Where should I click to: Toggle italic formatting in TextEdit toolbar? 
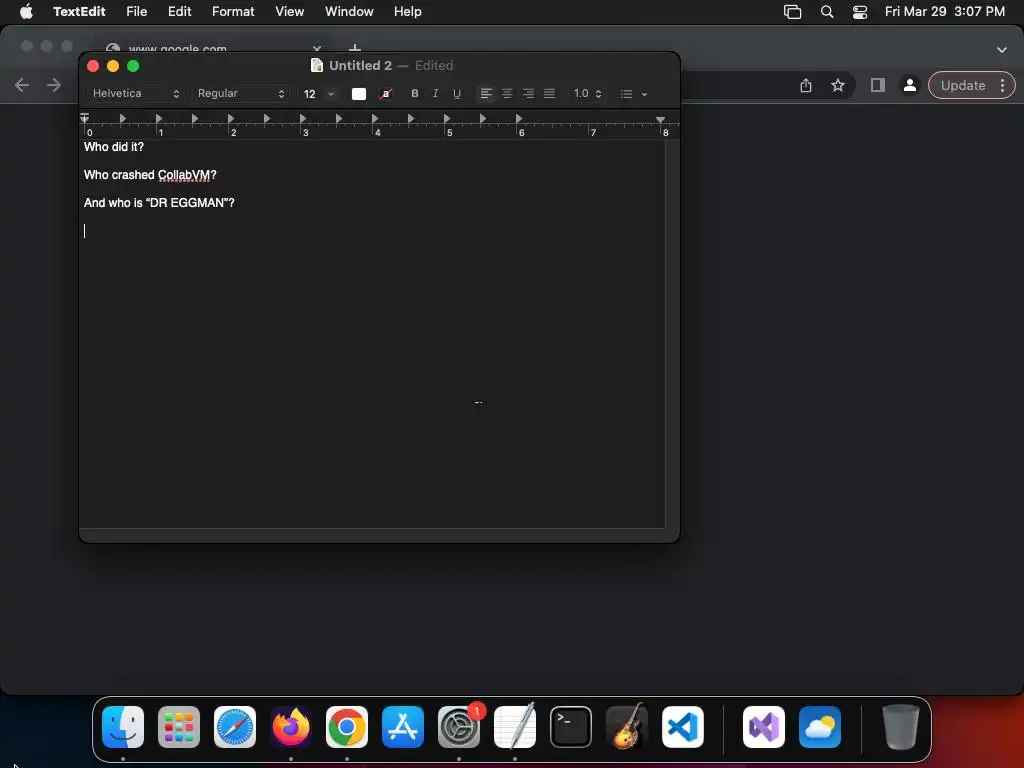click(x=436, y=93)
